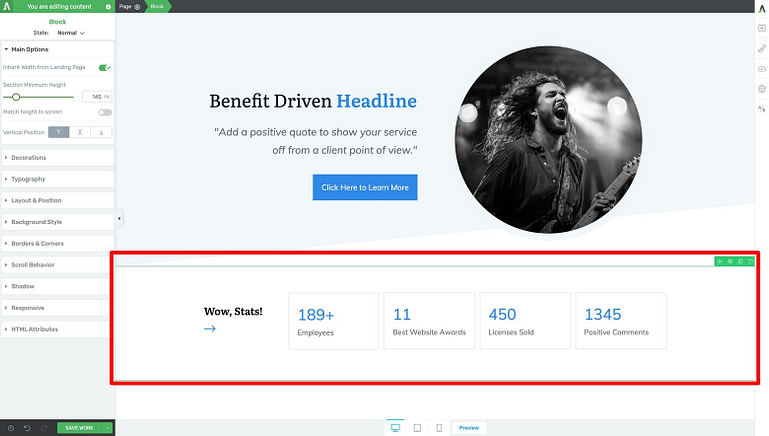Expand the Typography section
The image size is (769, 436).
pyautogui.click(x=57, y=179)
